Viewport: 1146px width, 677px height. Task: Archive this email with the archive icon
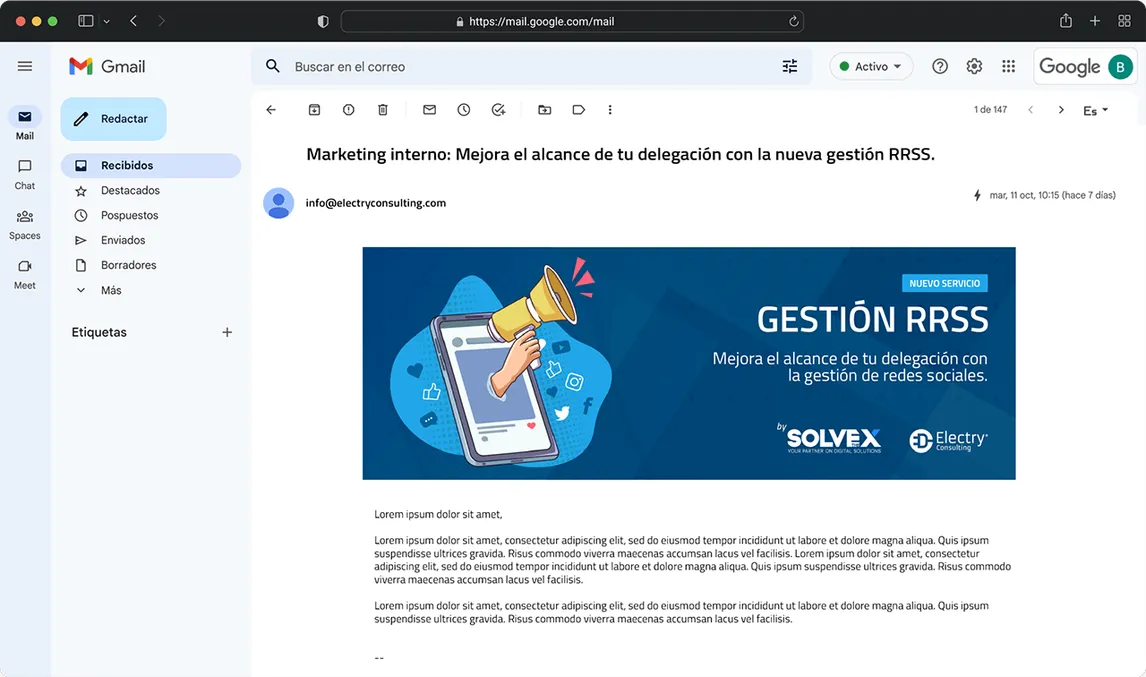pyautogui.click(x=314, y=110)
